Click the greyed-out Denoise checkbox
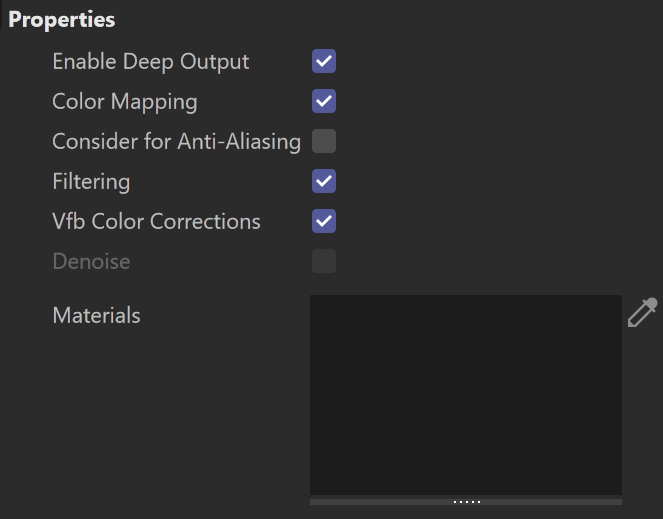 (324, 261)
